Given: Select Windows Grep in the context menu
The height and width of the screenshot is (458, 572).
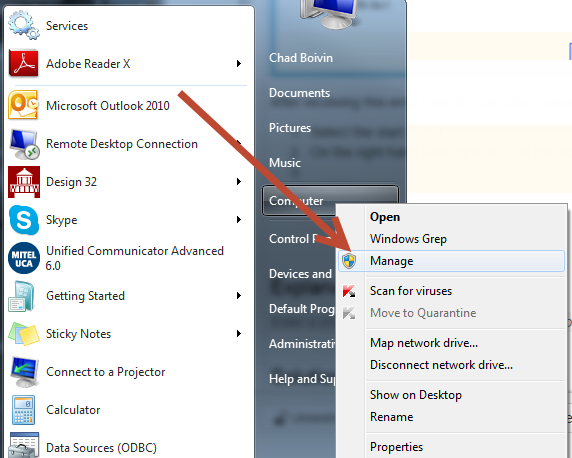Looking at the screenshot, I should pos(452,239).
